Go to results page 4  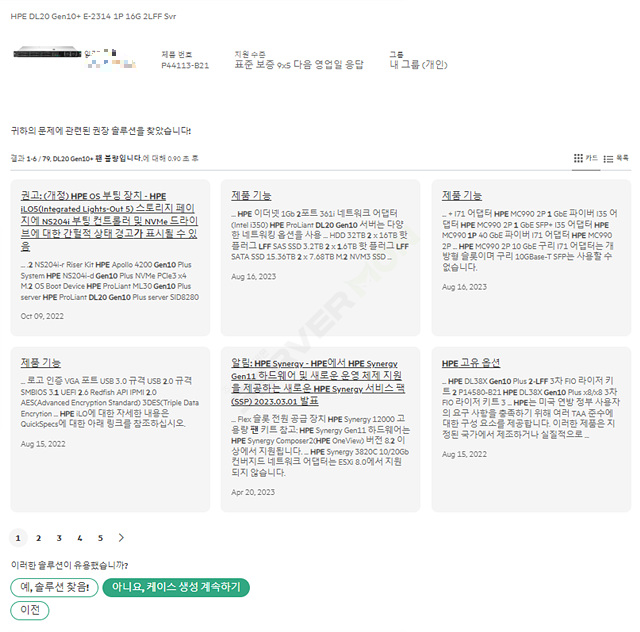point(80,538)
